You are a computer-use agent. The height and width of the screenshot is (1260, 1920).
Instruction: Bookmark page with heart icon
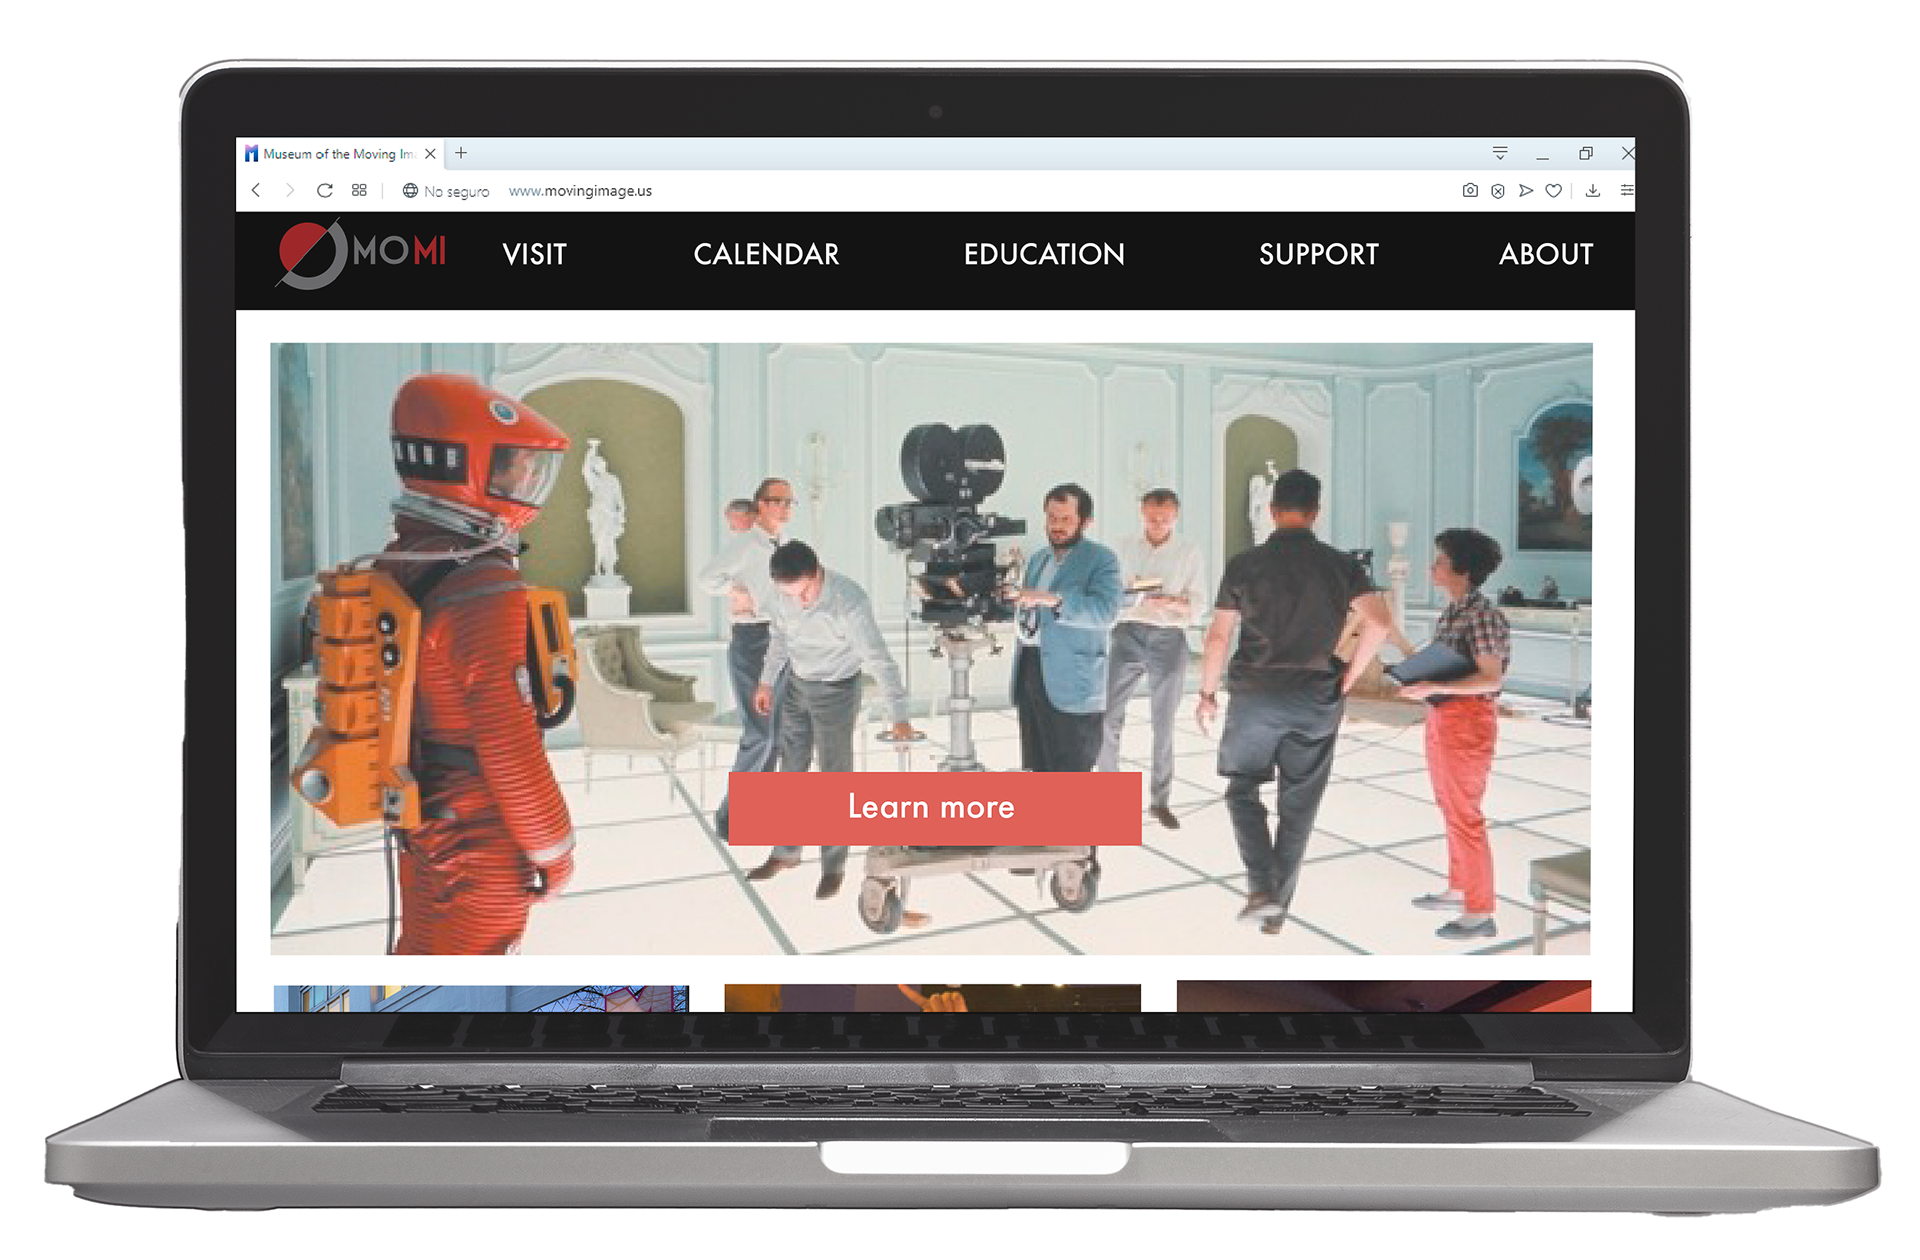(x=1553, y=190)
